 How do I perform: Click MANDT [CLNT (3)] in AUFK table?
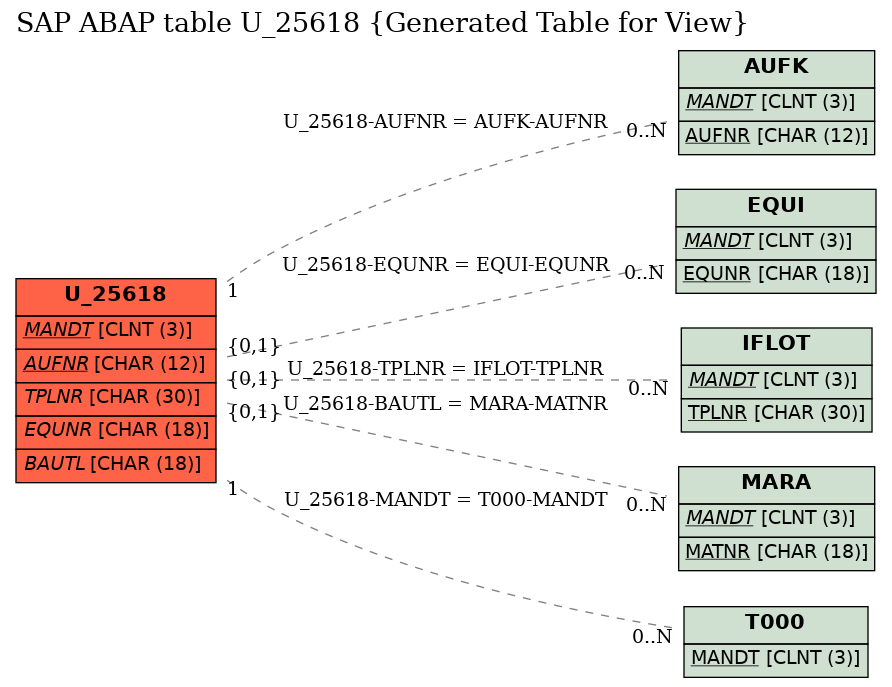point(776,104)
